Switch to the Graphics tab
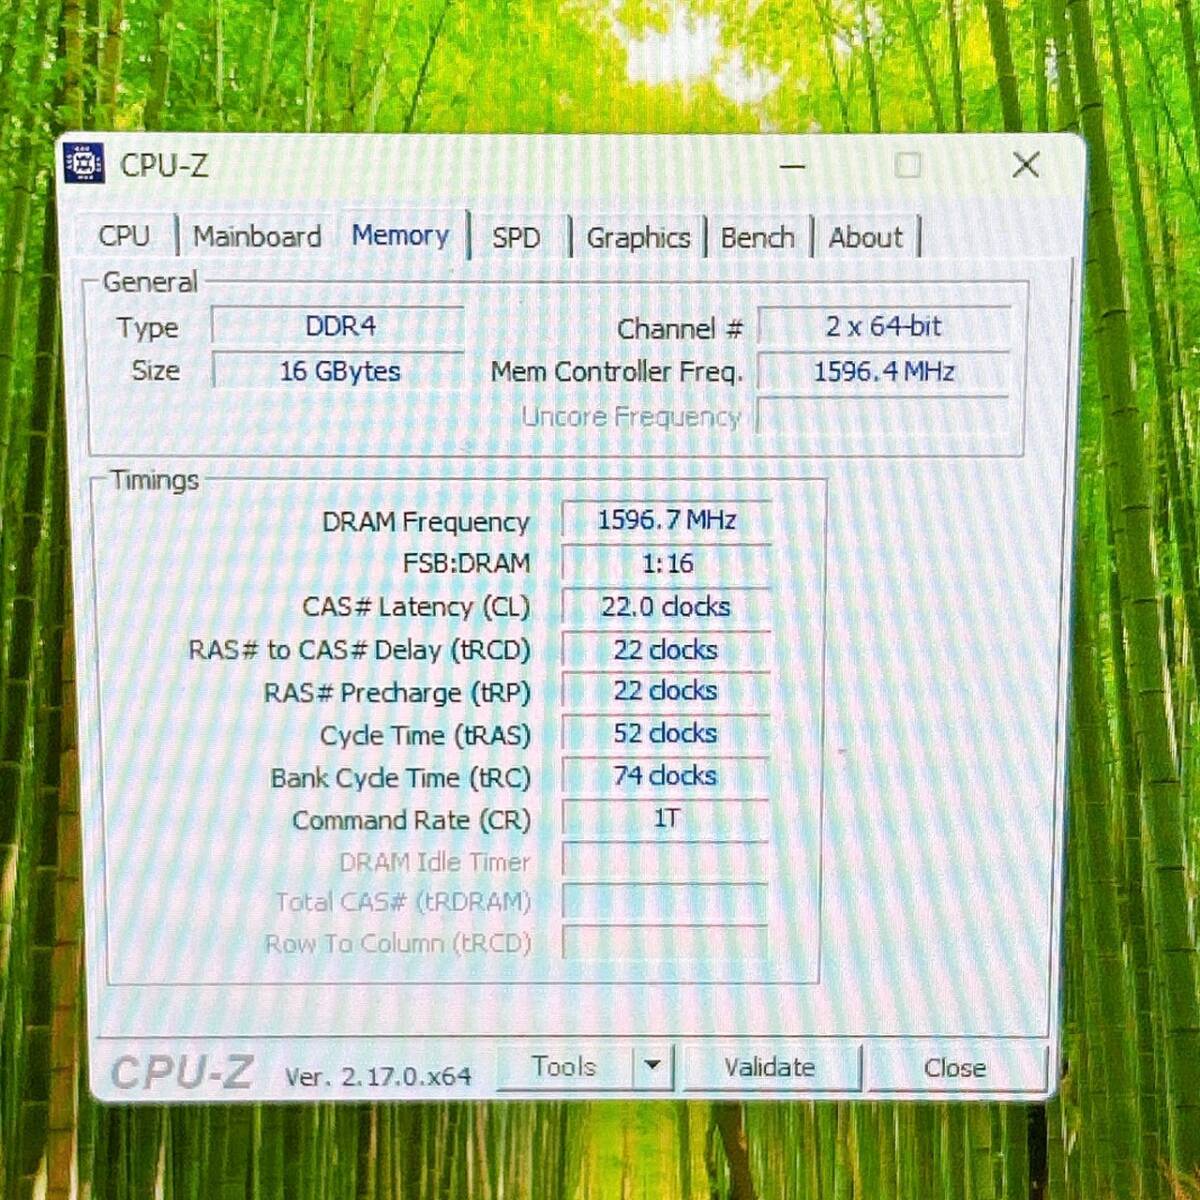The height and width of the screenshot is (1200, 1200). pyautogui.click(x=638, y=238)
